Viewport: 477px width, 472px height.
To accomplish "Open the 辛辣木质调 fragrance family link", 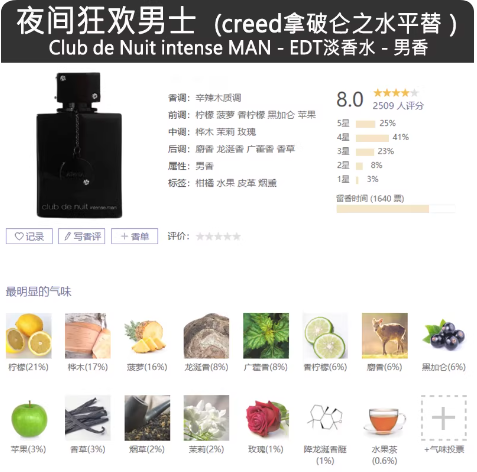I will [x=218, y=98].
